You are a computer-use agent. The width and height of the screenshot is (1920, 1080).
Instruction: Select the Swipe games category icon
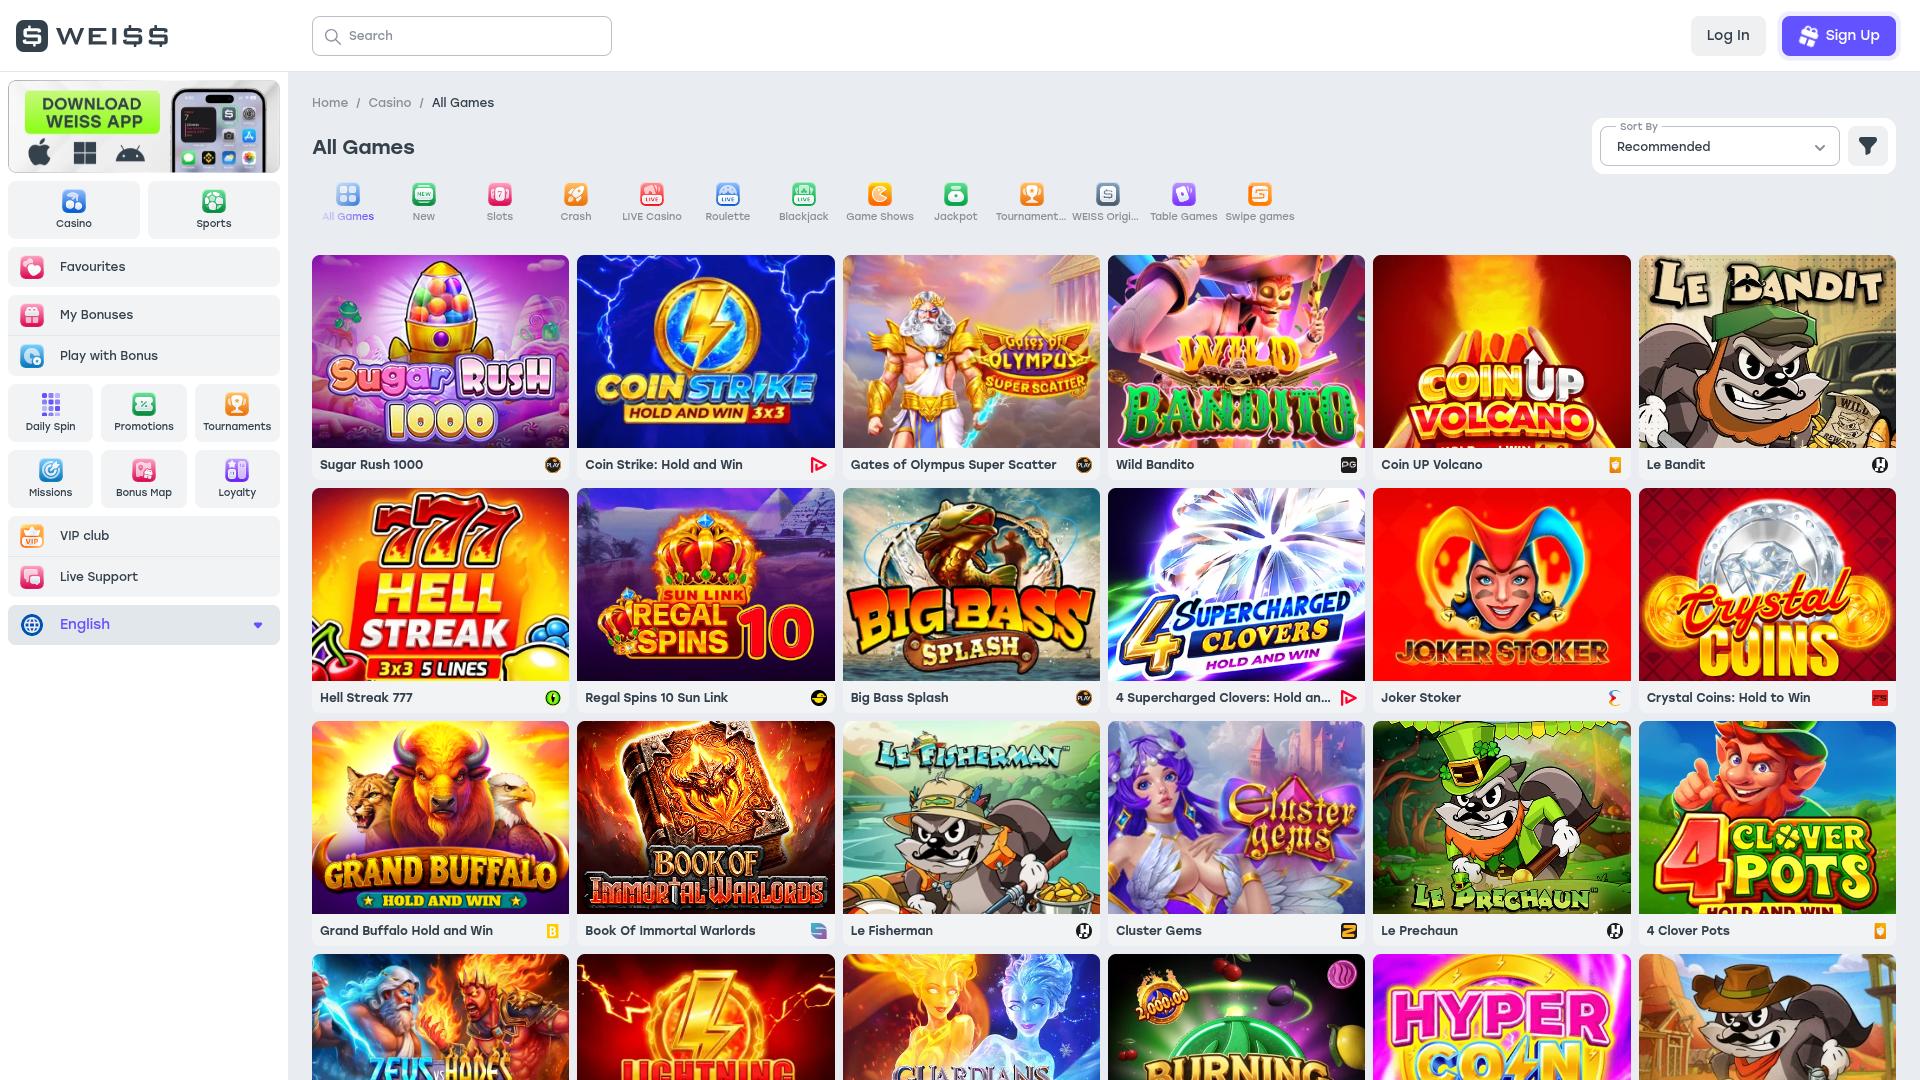pyautogui.click(x=1260, y=194)
